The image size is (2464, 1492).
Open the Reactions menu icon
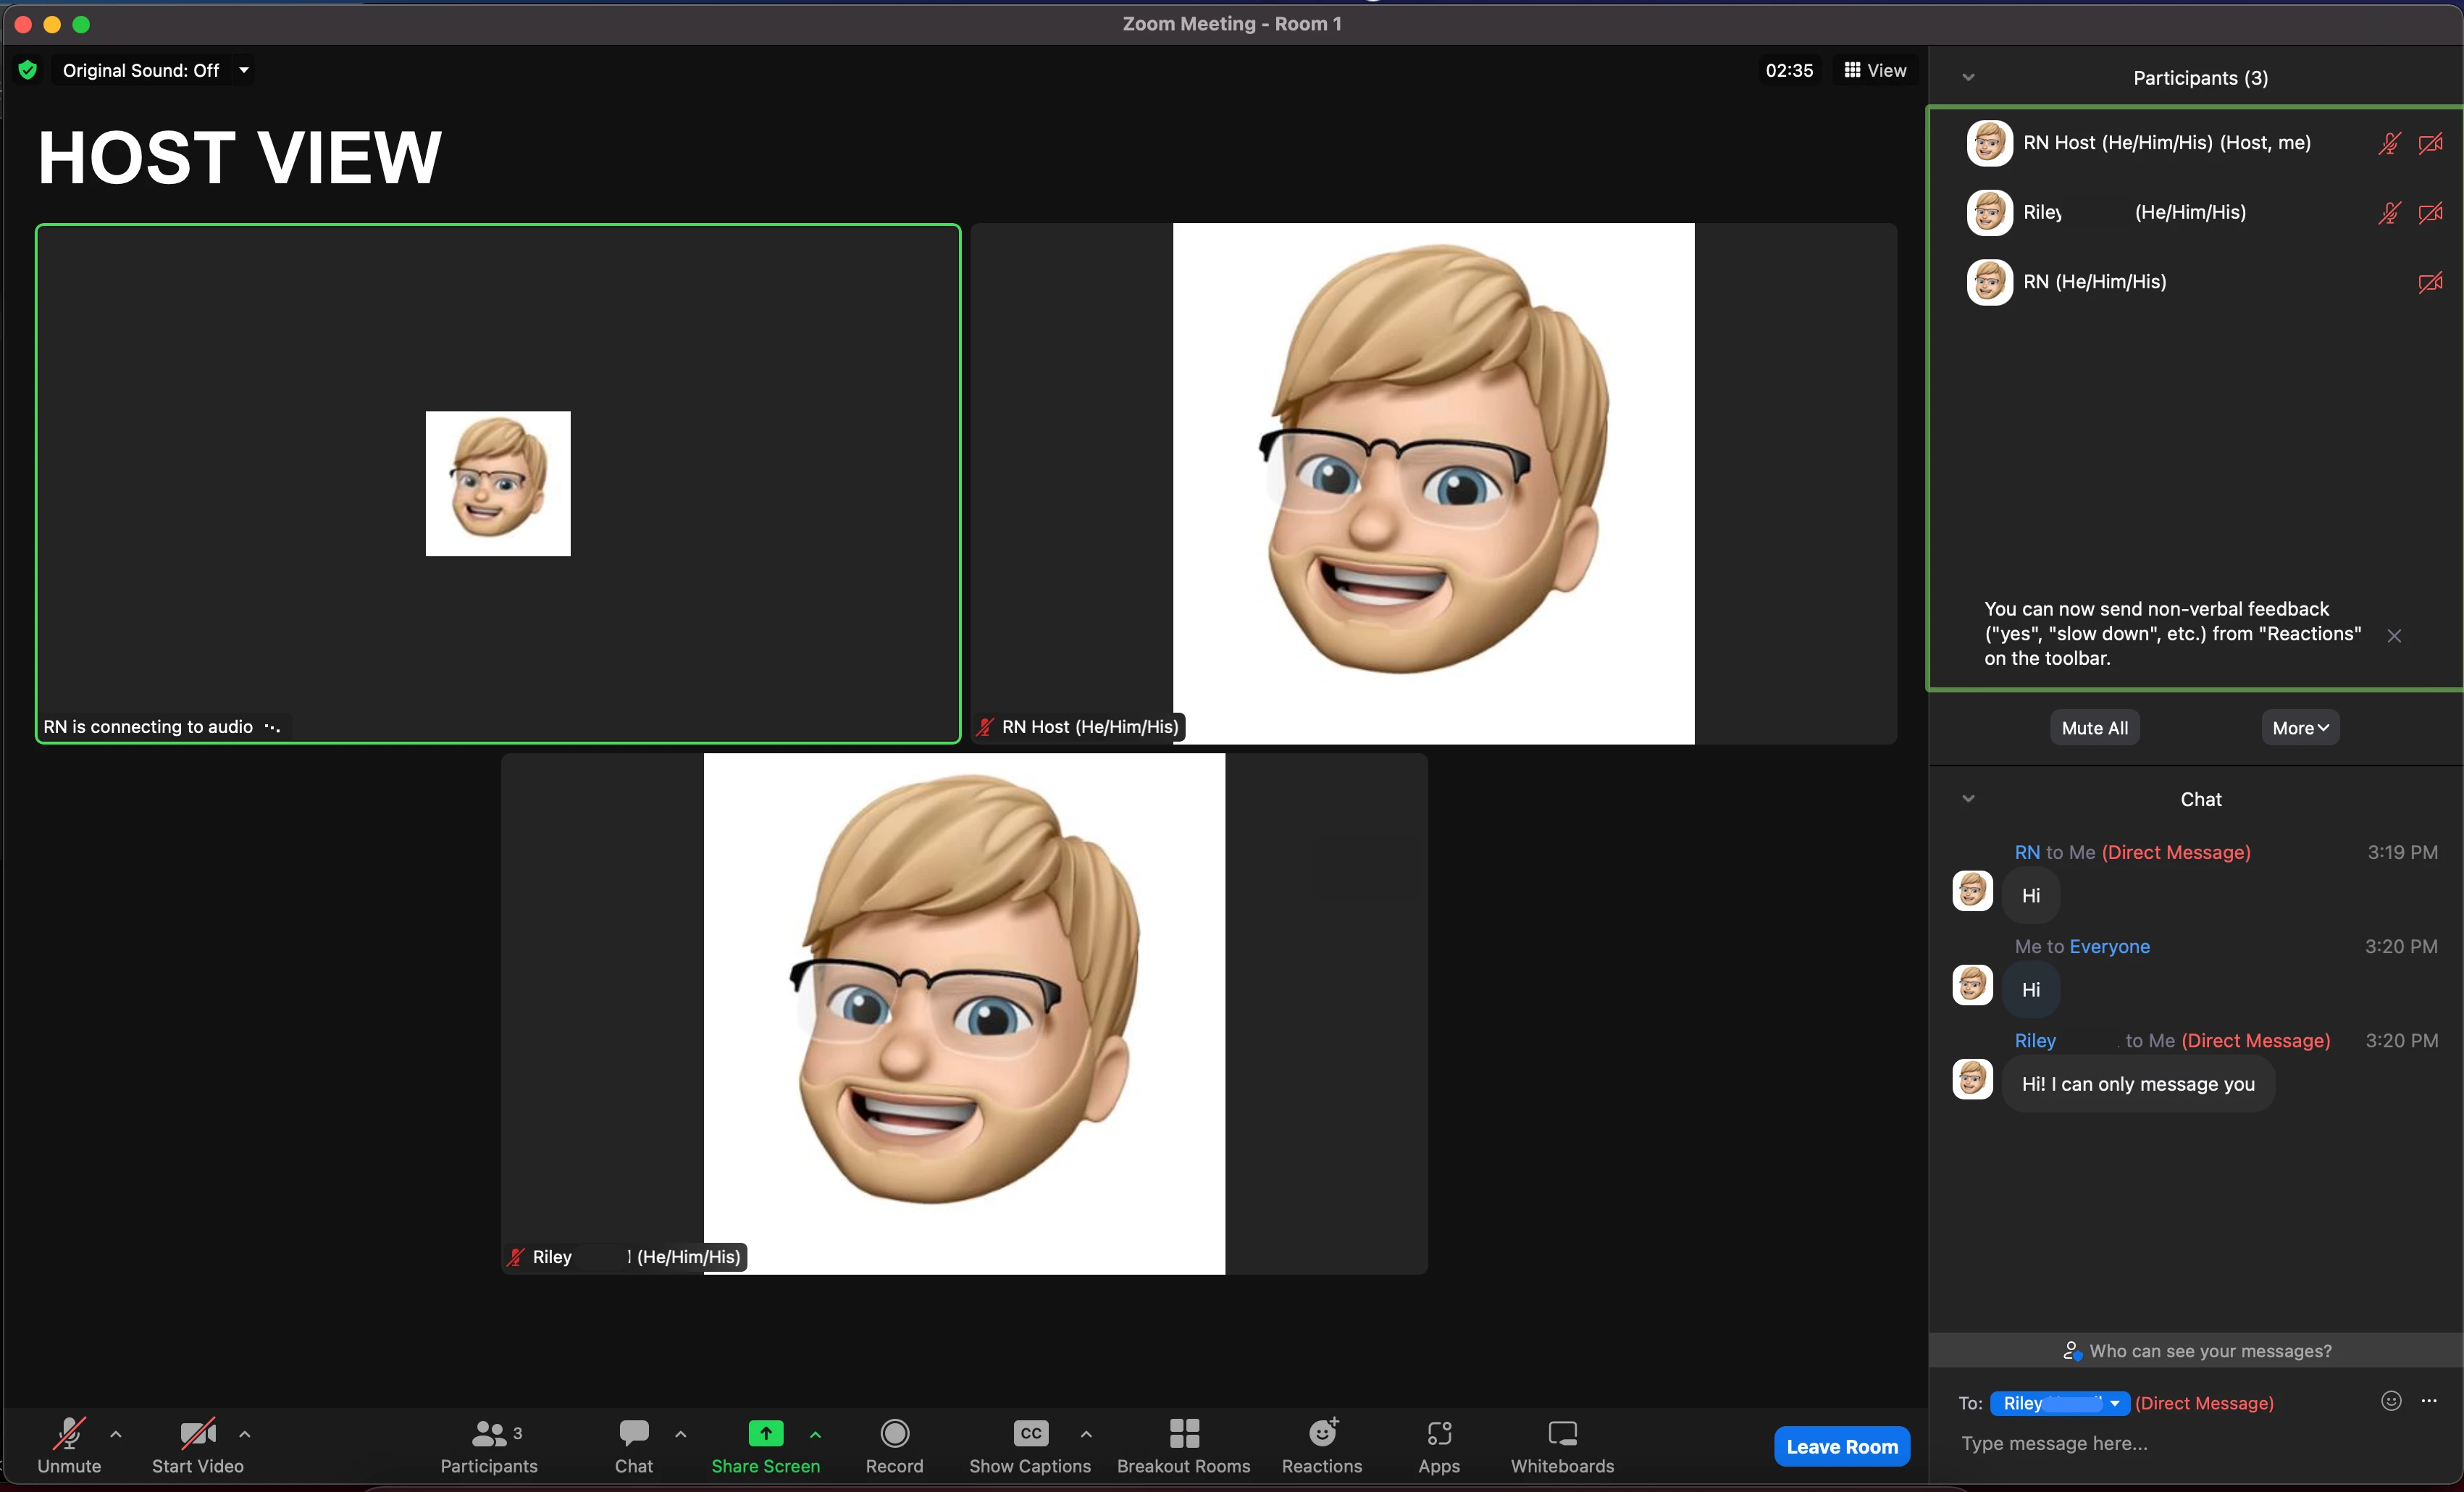(1322, 1433)
